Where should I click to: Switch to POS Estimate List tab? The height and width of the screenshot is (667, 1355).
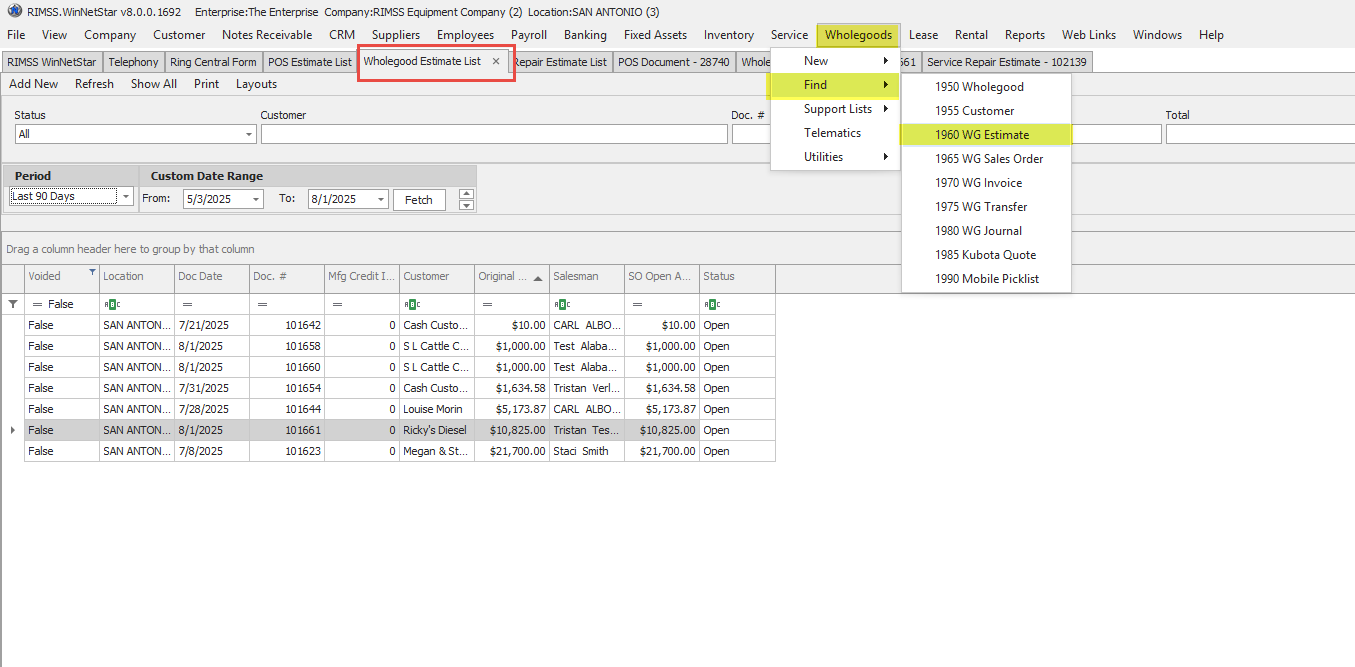tap(310, 62)
